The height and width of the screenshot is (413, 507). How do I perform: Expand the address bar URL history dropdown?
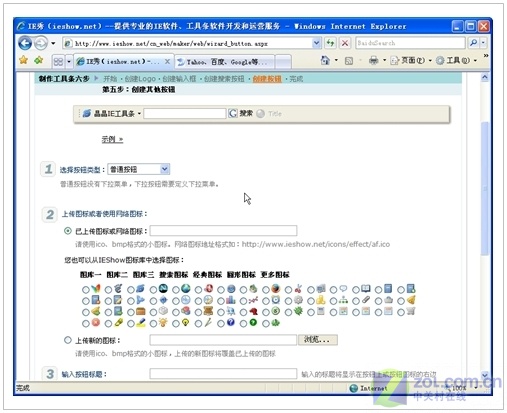(316, 43)
